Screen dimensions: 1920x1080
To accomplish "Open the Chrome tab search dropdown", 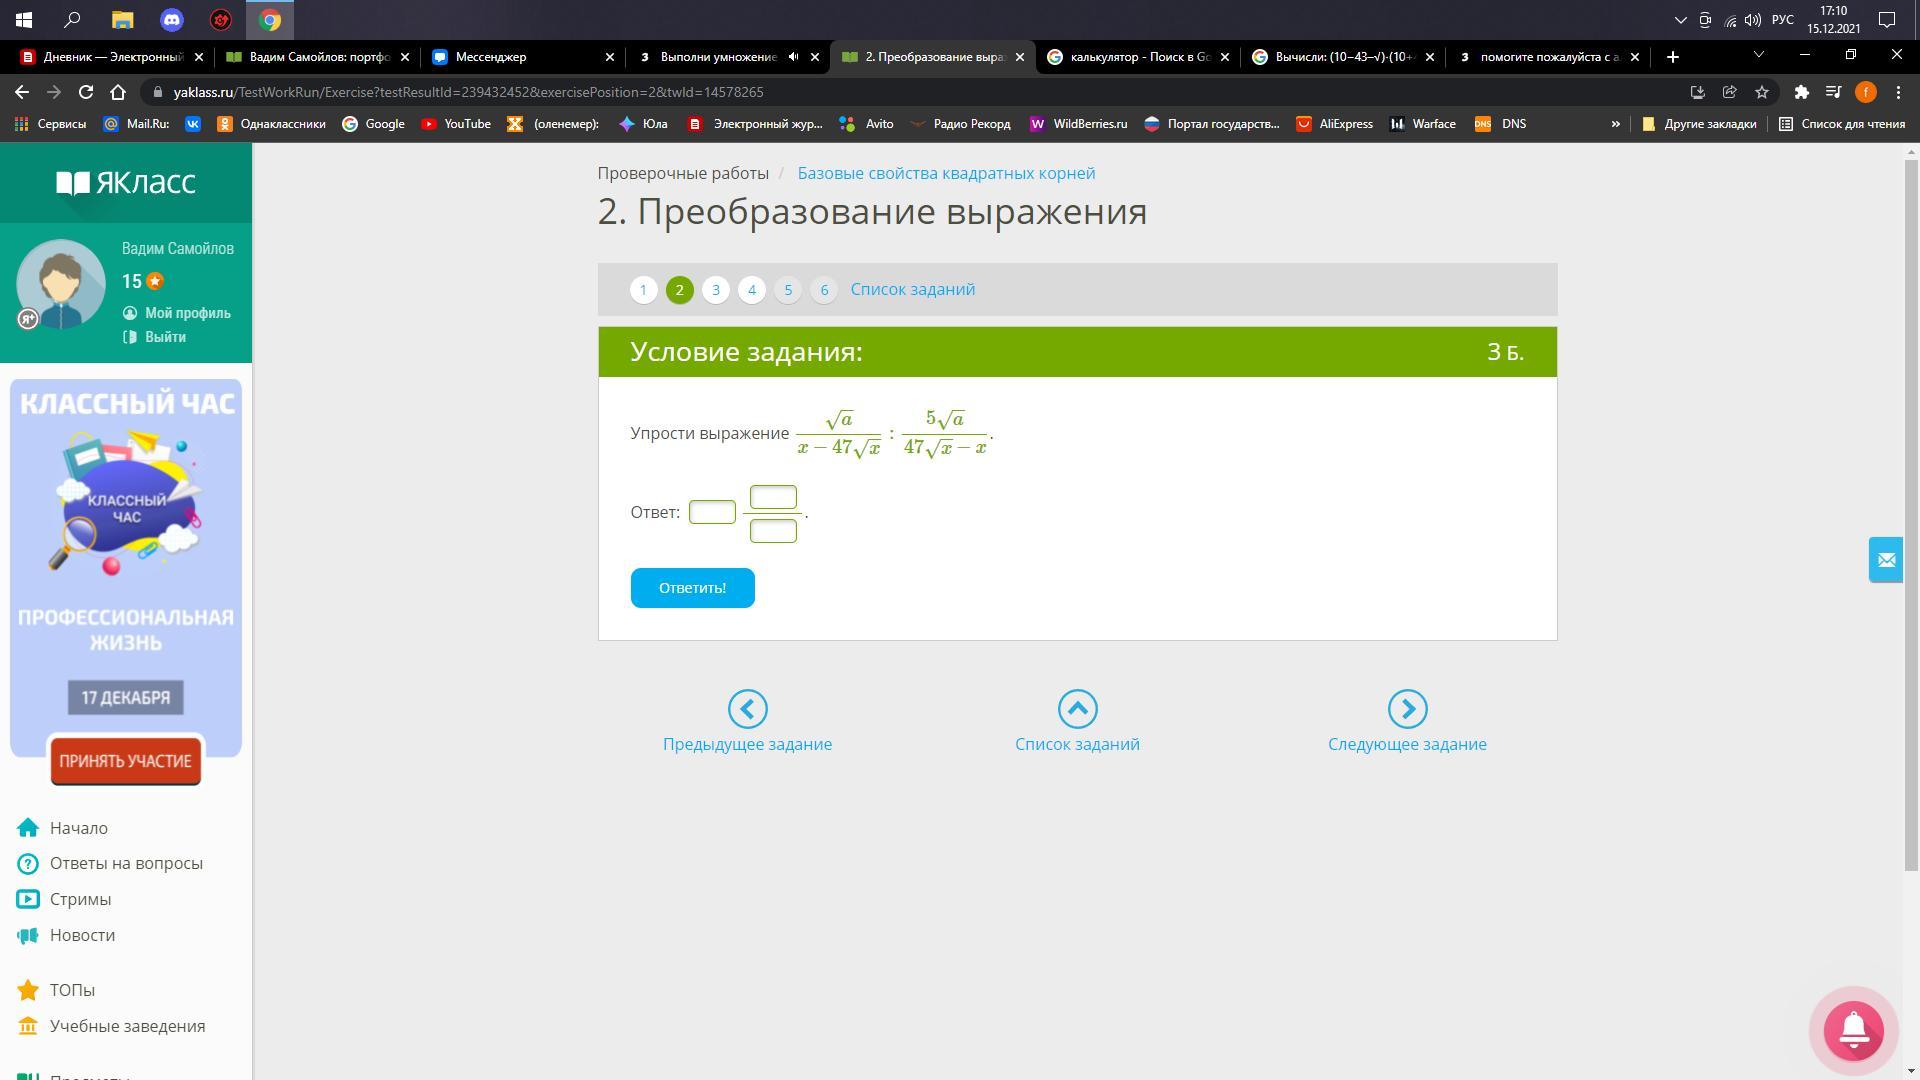I will pos(1758,55).
